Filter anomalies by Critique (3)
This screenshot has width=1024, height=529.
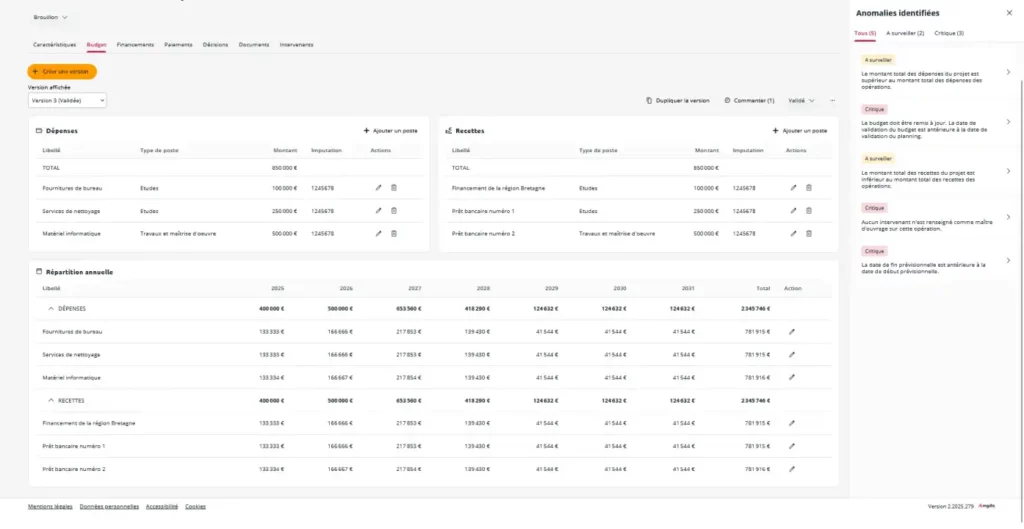pyautogui.click(x=949, y=33)
